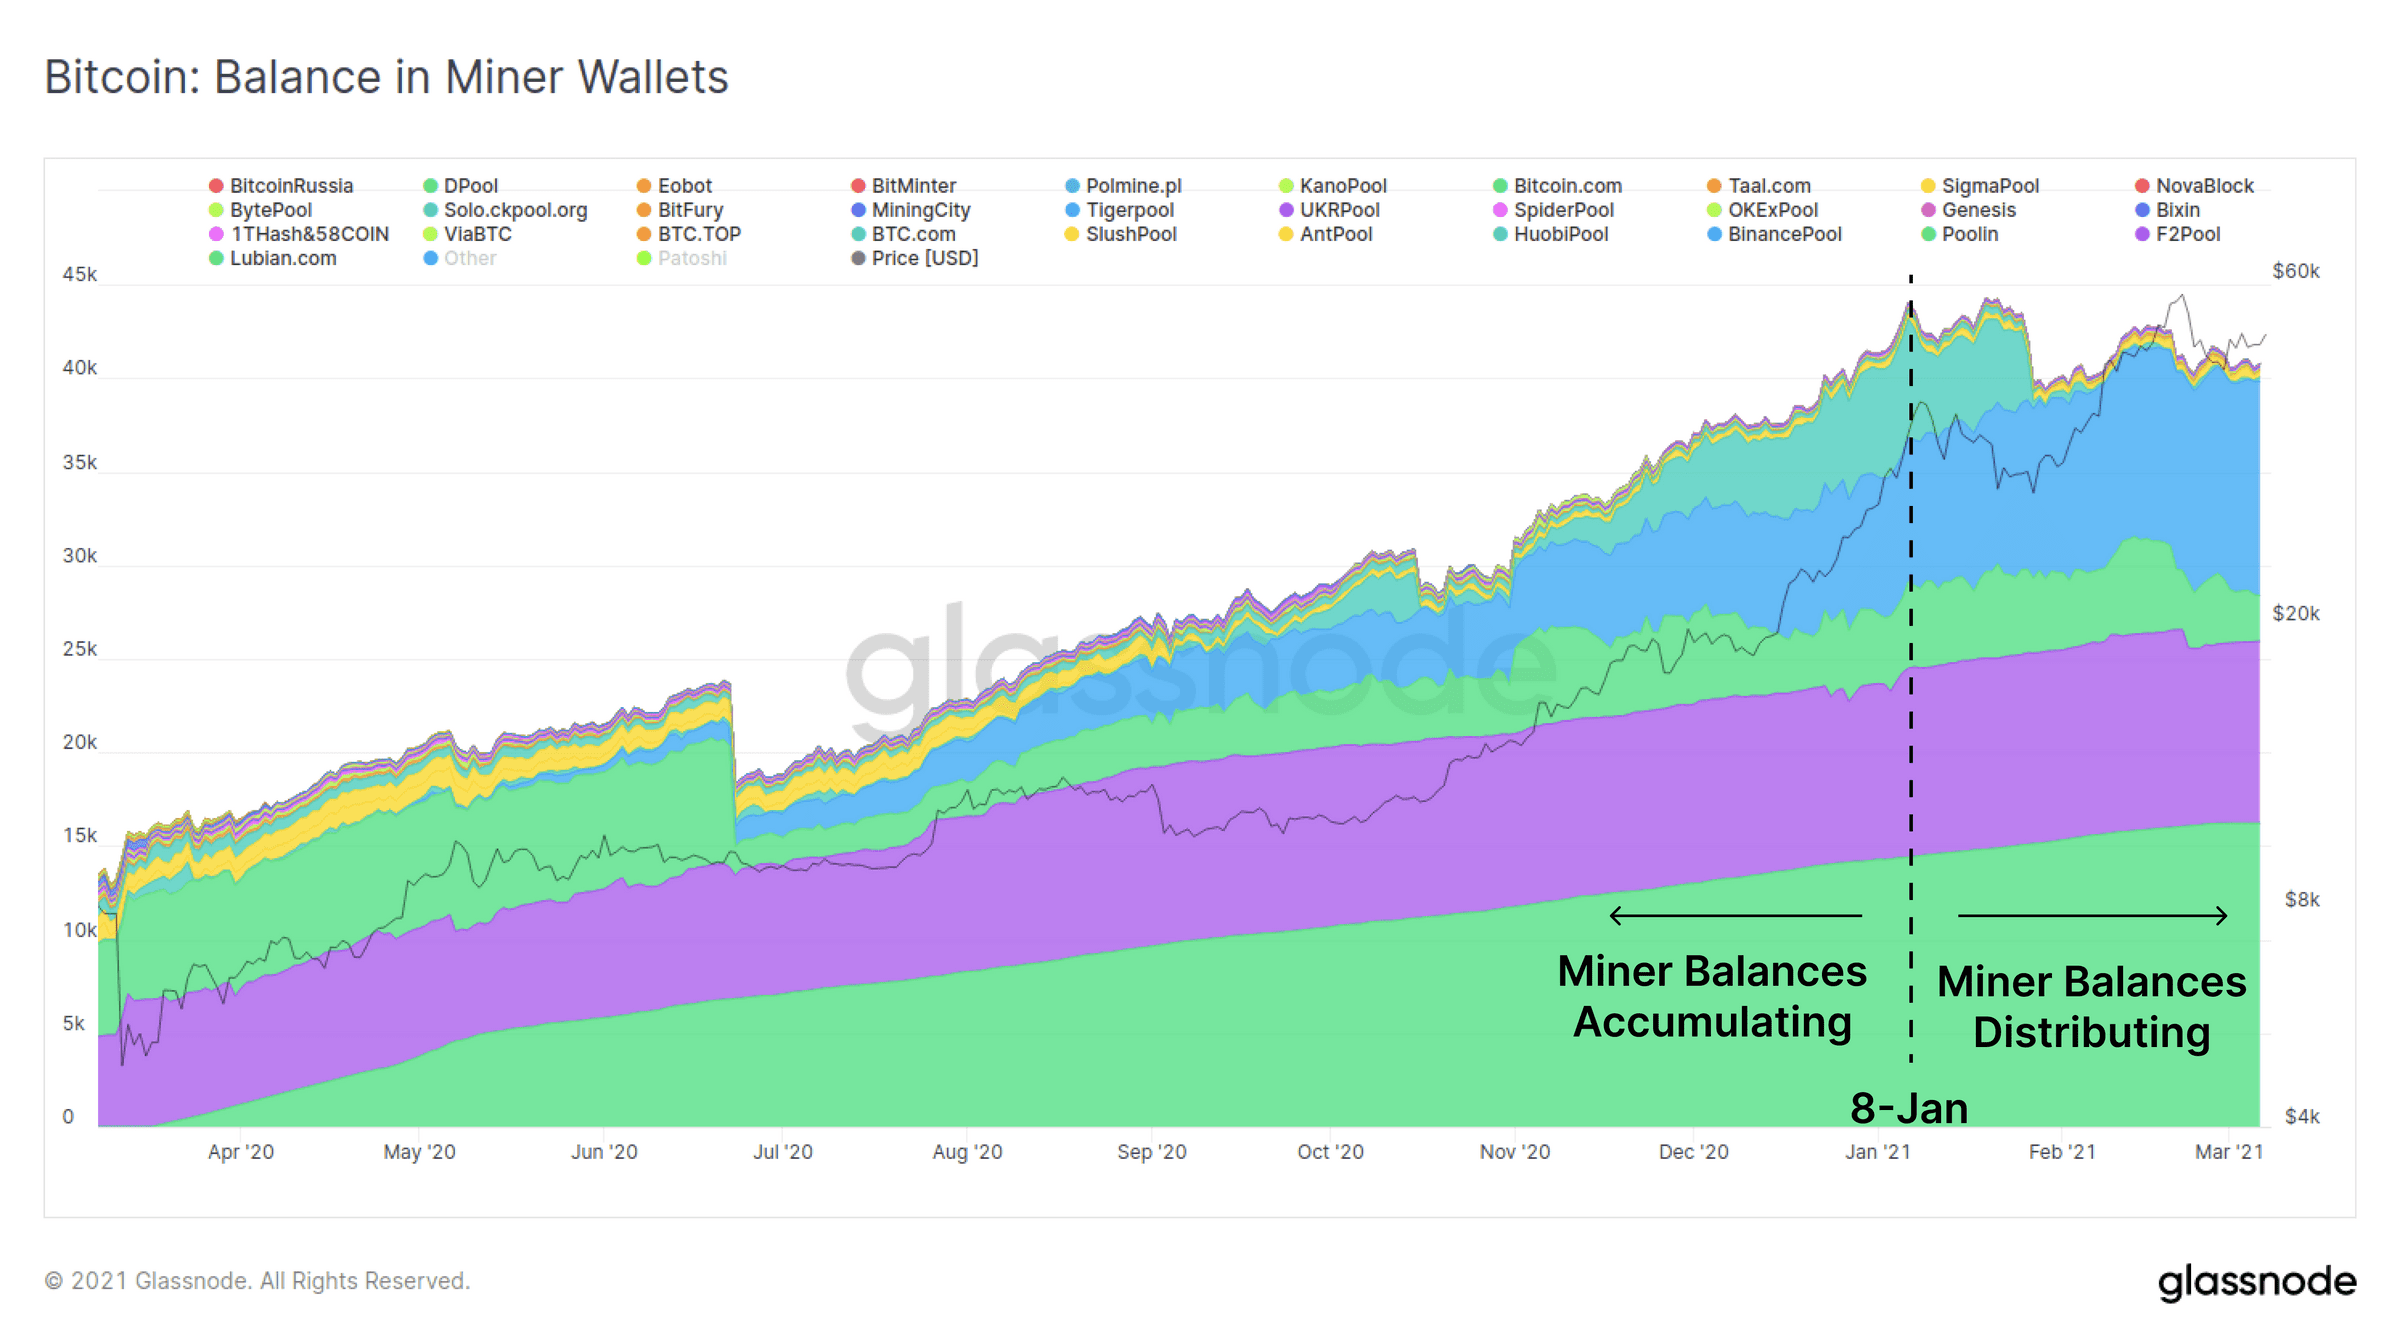Toggle the Price [USD] legend line
This screenshot has height=1343, width=2400.
914,258
